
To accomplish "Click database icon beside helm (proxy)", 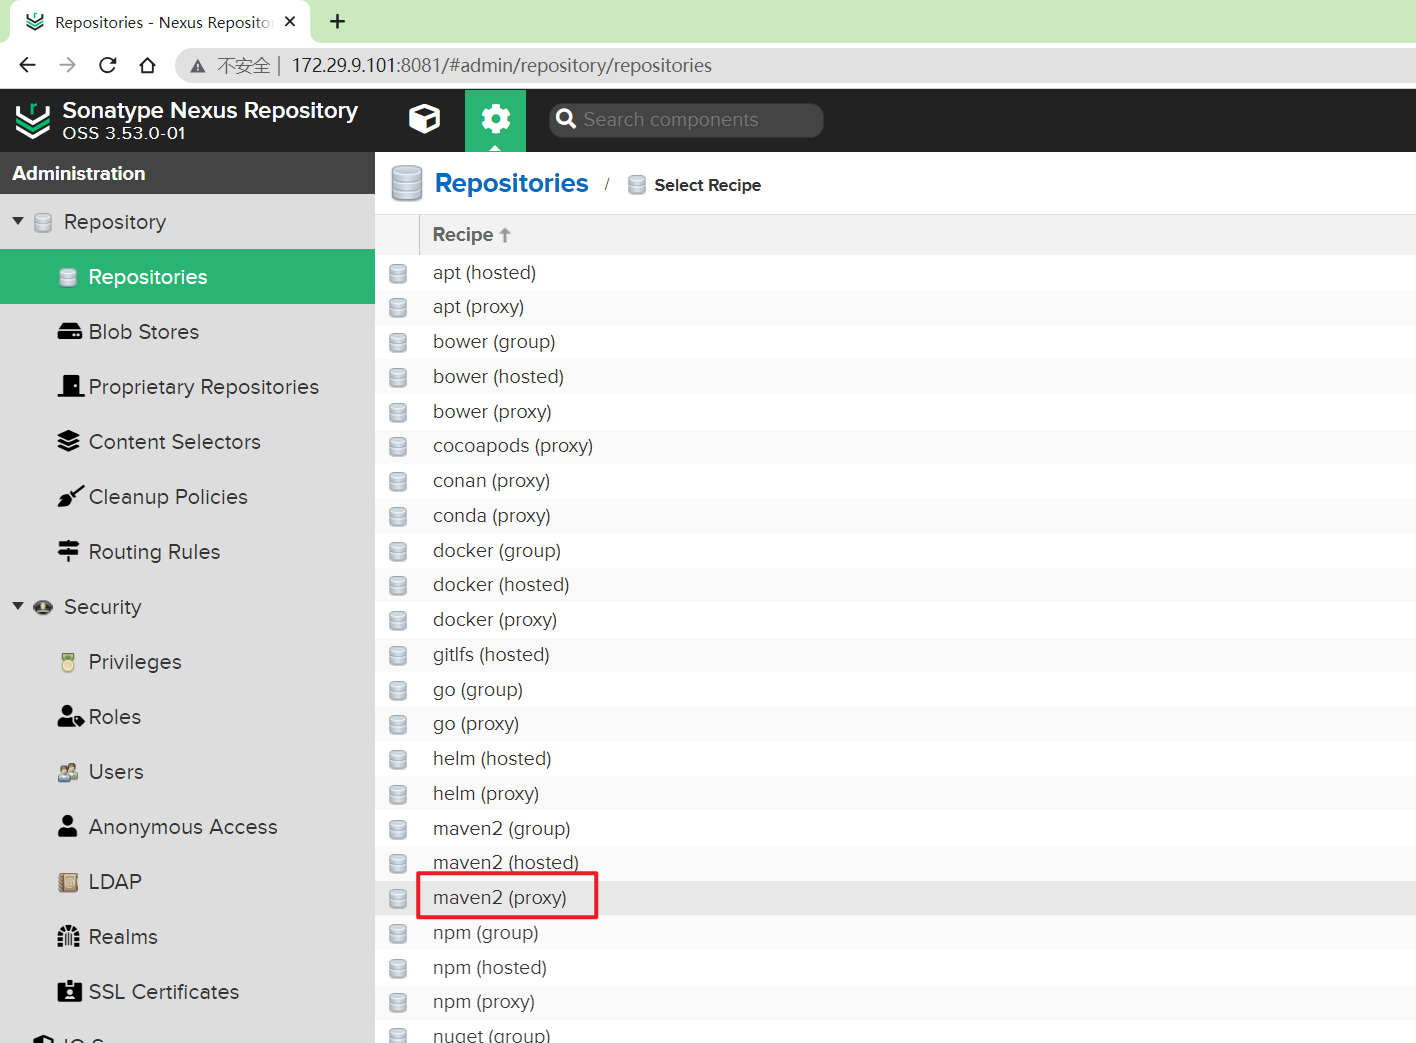I will [398, 794].
